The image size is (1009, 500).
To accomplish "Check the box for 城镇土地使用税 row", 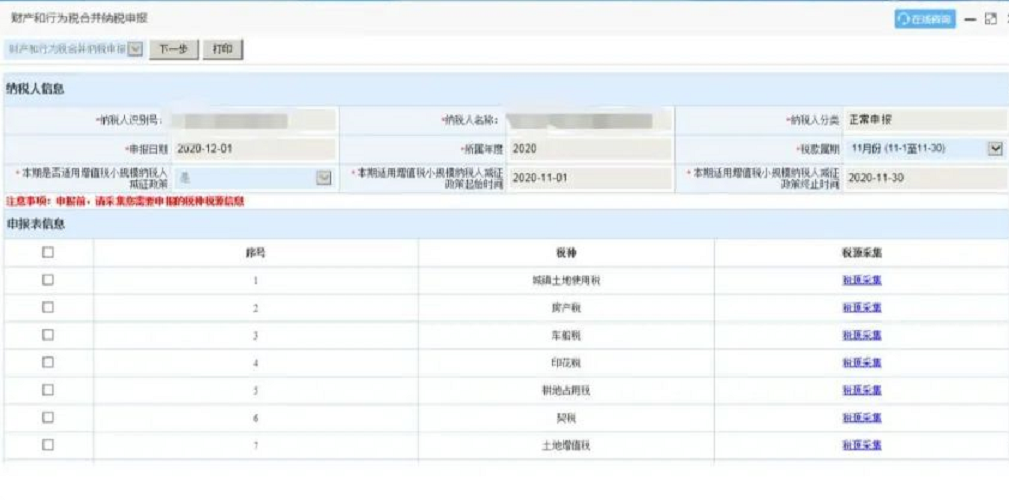I will (48, 280).
